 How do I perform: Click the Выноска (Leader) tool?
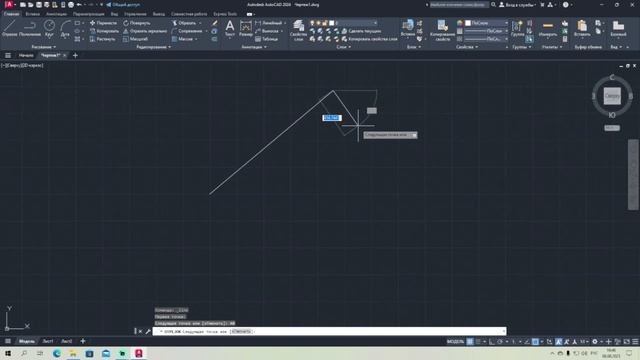click(x=267, y=31)
